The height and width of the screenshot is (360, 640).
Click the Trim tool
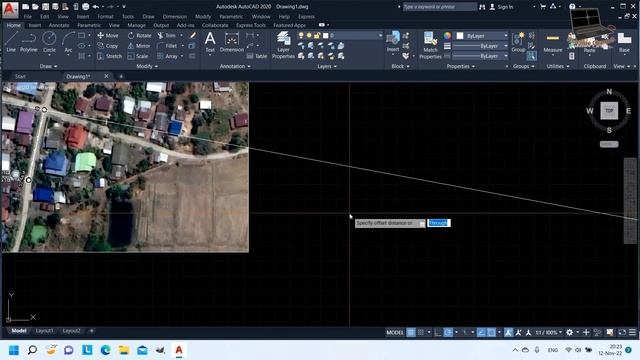pyautogui.click(x=167, y=36)
